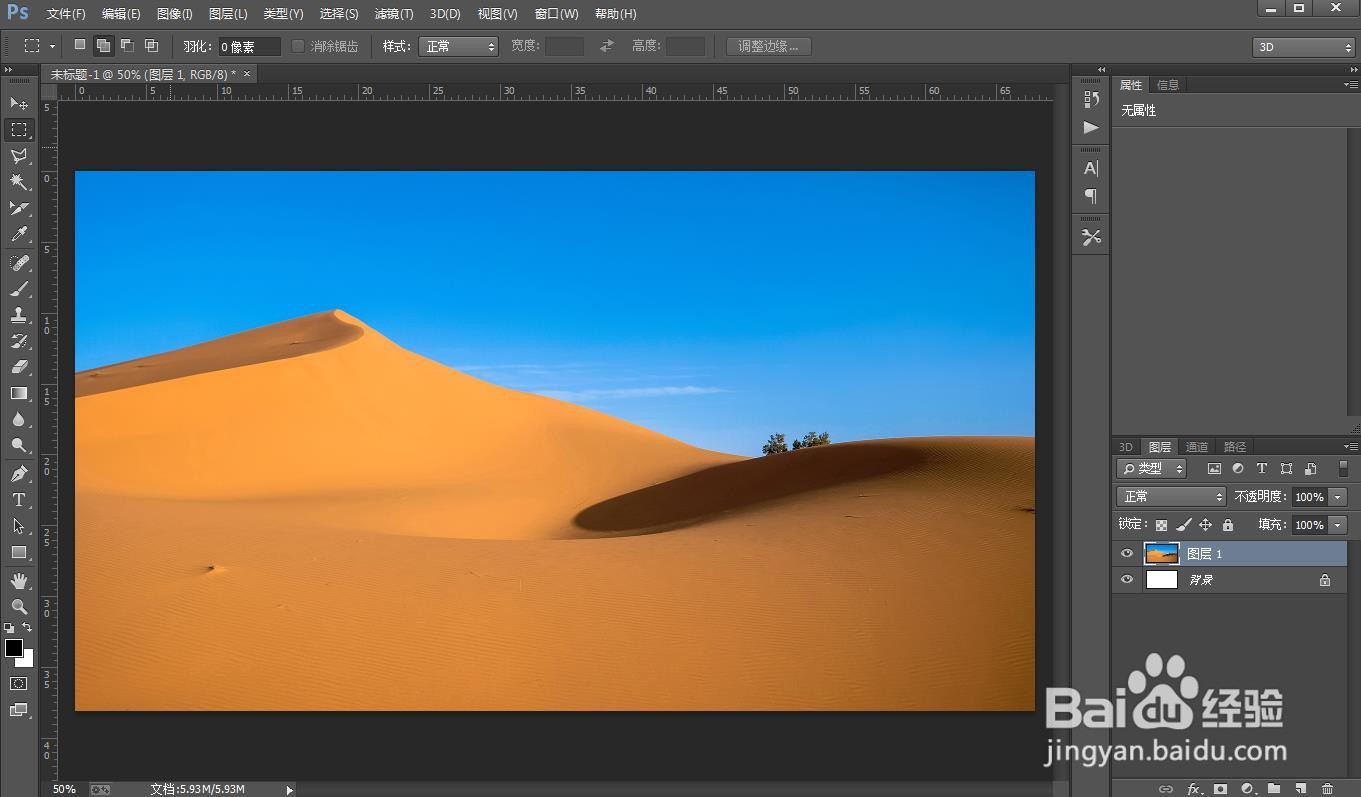Switch to the 通道 channels tab
This screenshot has width=1361, height=797.
[1197, 447]
